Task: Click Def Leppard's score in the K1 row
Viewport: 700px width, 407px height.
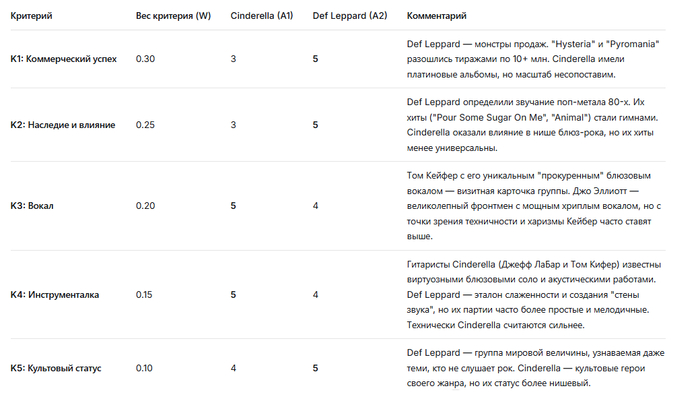Action: [315, 59]
